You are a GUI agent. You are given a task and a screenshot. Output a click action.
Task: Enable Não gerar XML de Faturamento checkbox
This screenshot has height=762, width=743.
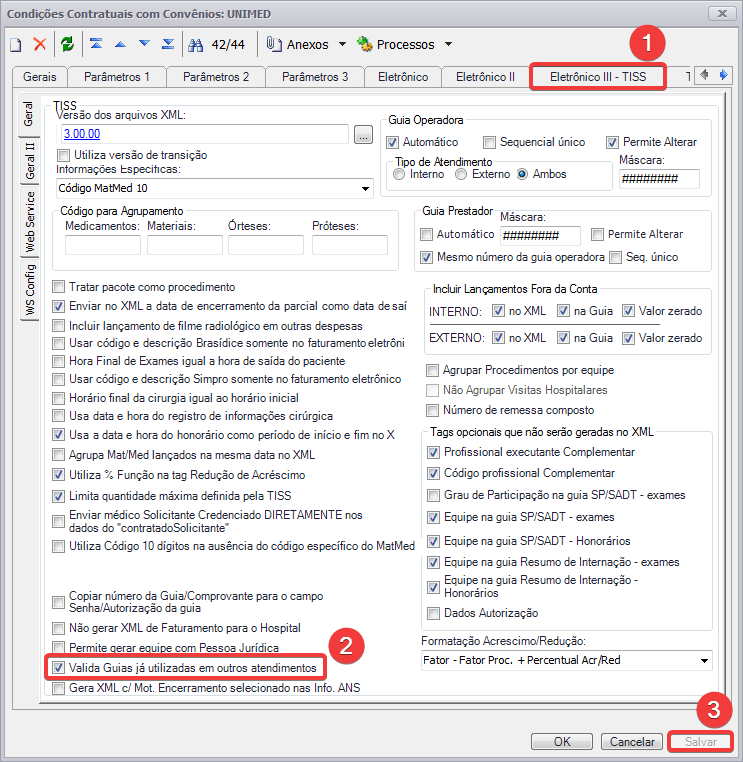pyautogui.click(x=58, y=628)
